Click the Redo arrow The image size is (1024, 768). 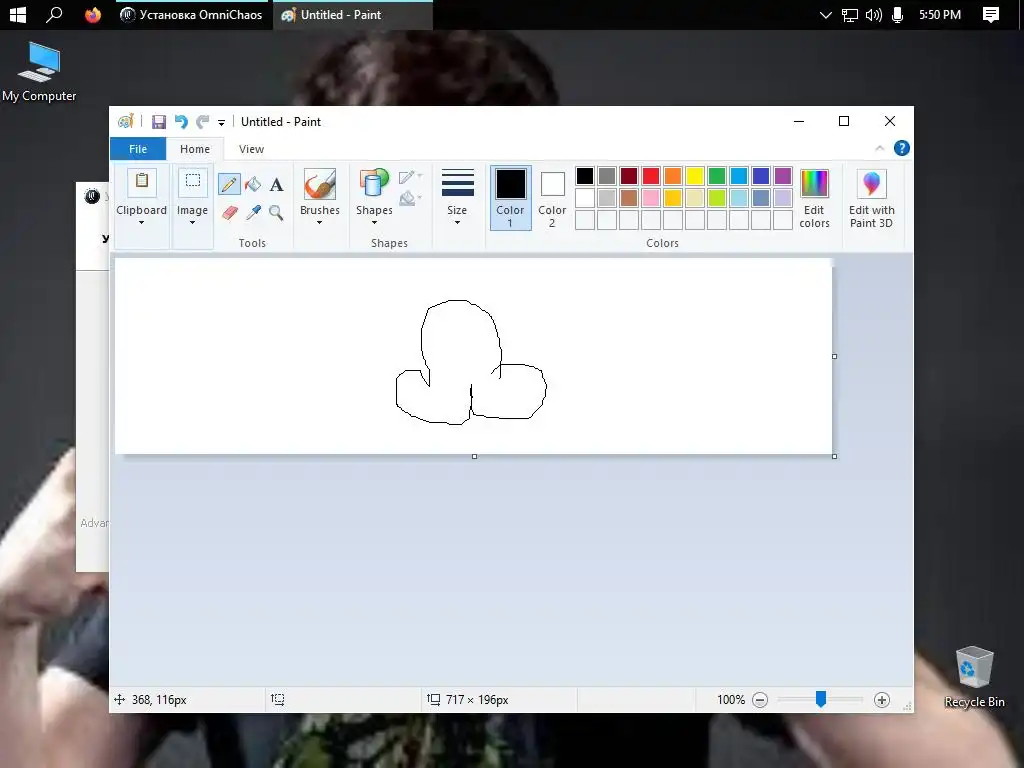(x=203, y=121)
